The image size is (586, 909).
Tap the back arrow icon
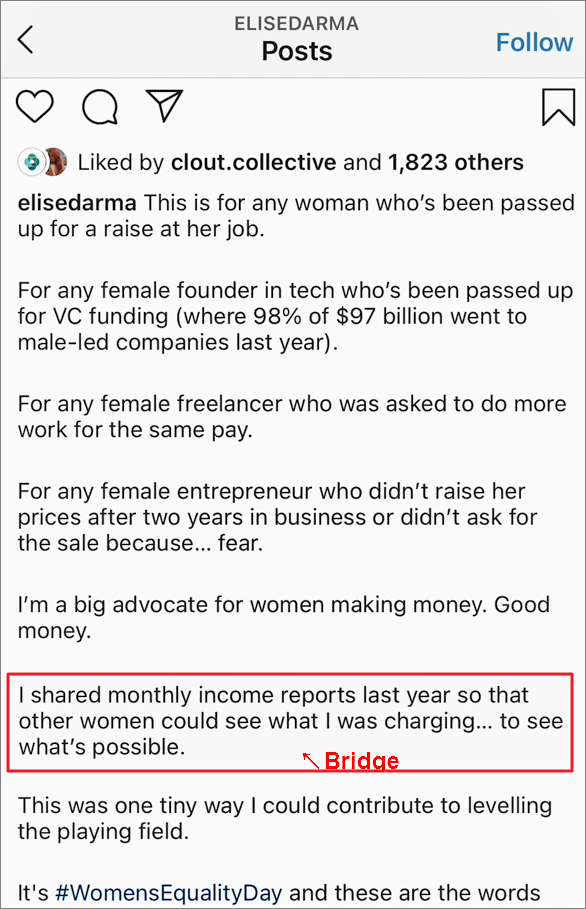(26, 39)
